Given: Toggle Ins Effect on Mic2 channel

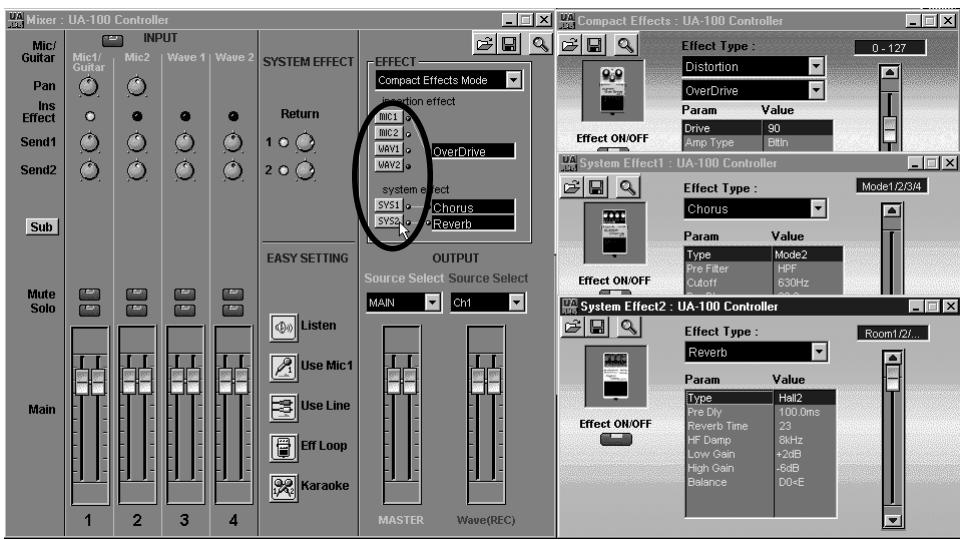Looking at the screenshot, I should point(137,116).
